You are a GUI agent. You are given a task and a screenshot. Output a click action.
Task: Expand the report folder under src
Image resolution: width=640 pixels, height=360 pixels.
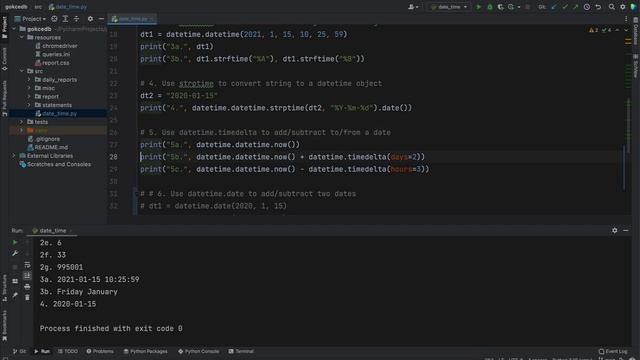(x=29, y=97)
